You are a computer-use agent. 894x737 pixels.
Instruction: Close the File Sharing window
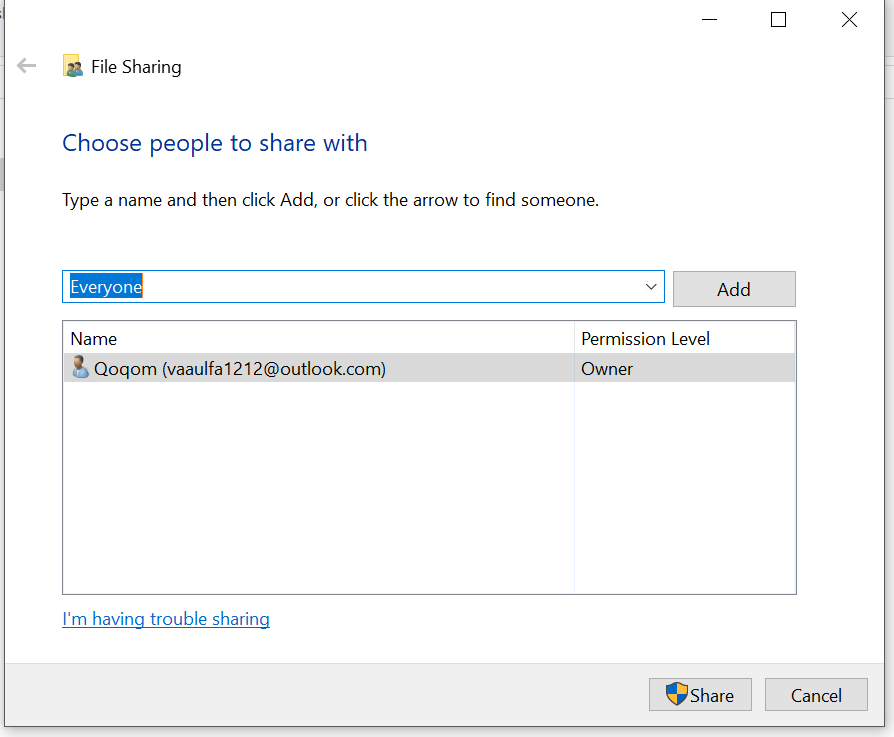pos(849,20)
